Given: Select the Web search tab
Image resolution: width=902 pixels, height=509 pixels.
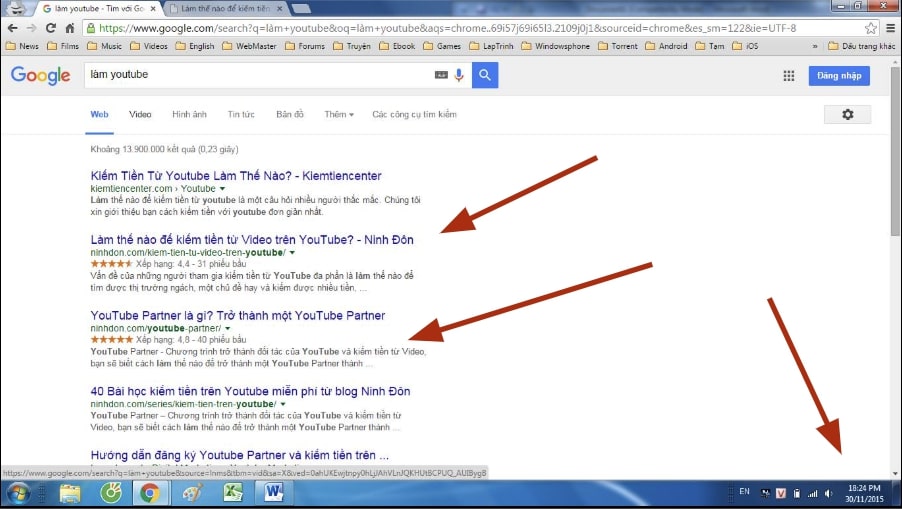Looking at the screenshot, I should pyautogui.click(x=100, y=114).
